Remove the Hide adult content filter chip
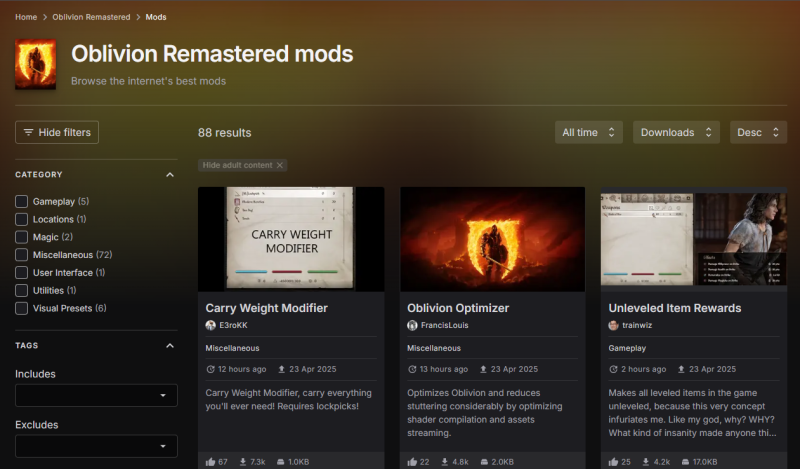The image size is (800, 469). (280, 165)
